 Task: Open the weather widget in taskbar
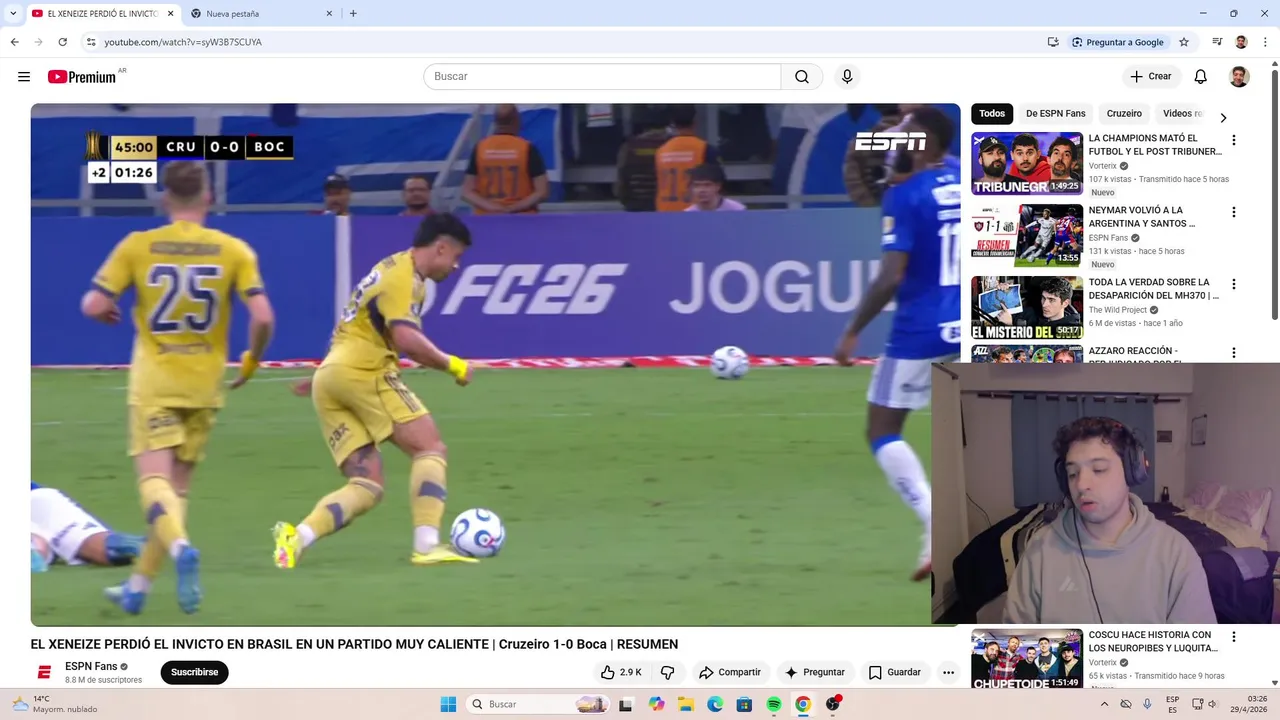tap(55, 704)
